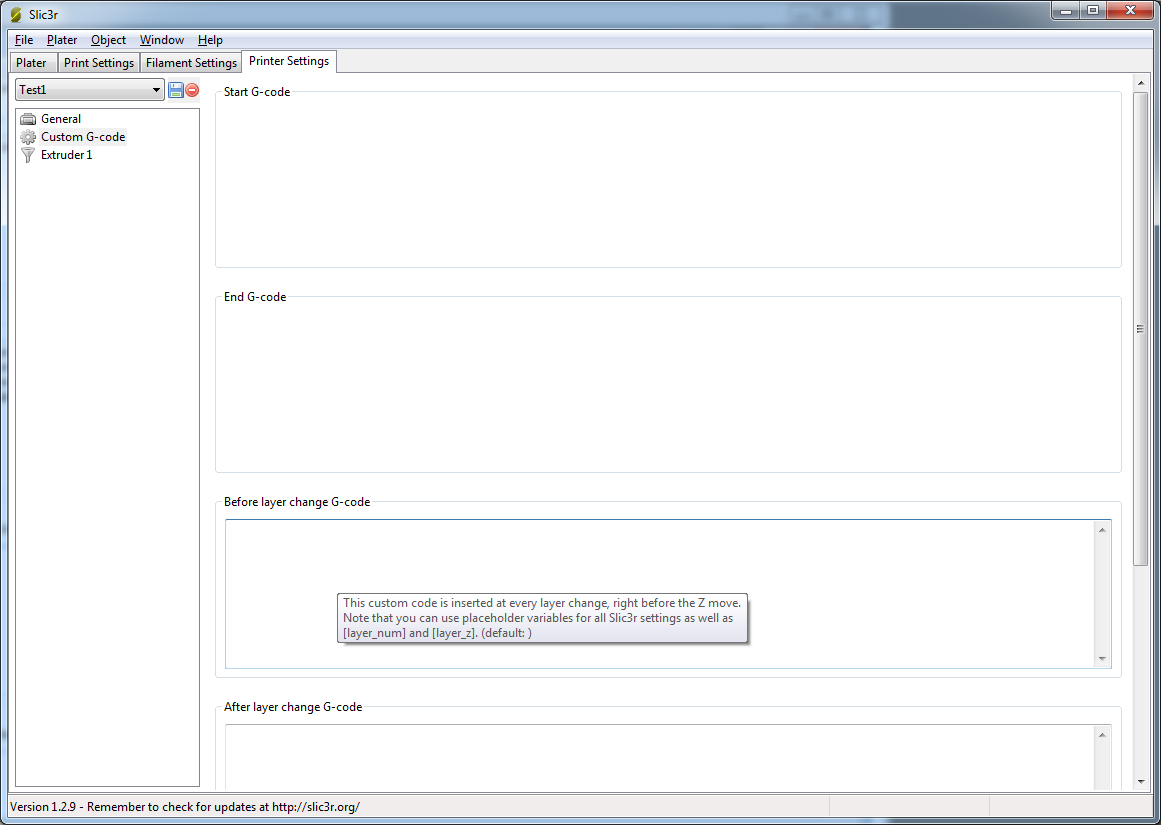
Task: Click scroll-down arrow in Before layer change box
Action: pyautogui.click(x=1103, y=658)
